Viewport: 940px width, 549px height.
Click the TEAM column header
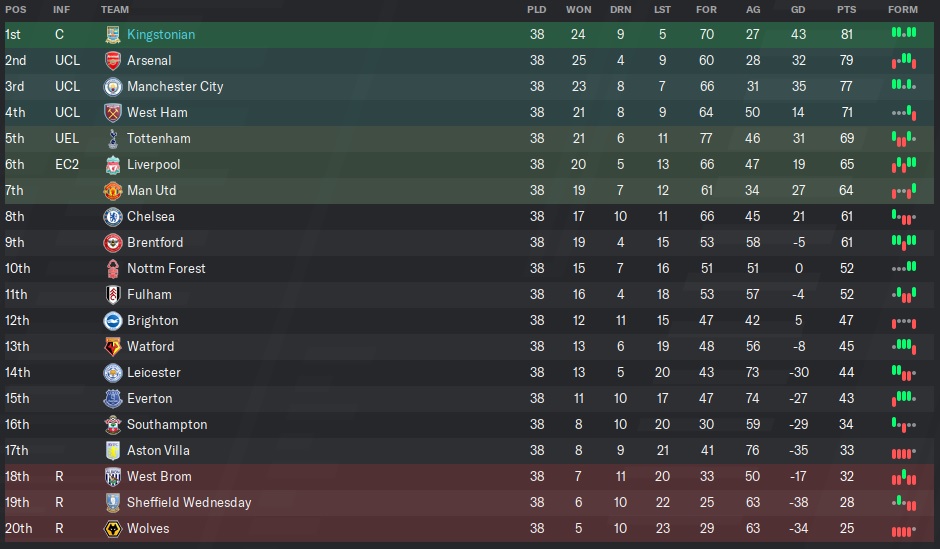coord(115,9)
